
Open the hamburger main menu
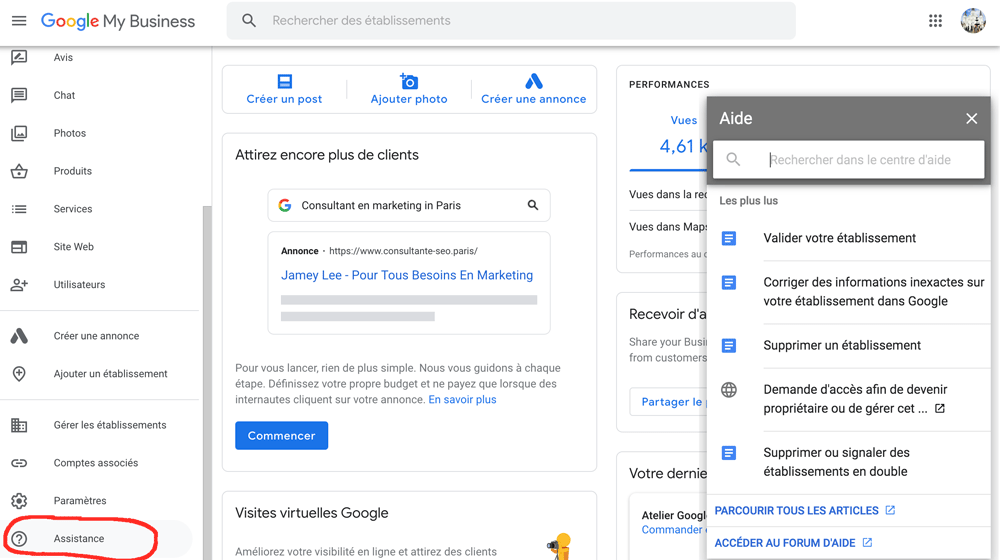click(x=19, y=21)
